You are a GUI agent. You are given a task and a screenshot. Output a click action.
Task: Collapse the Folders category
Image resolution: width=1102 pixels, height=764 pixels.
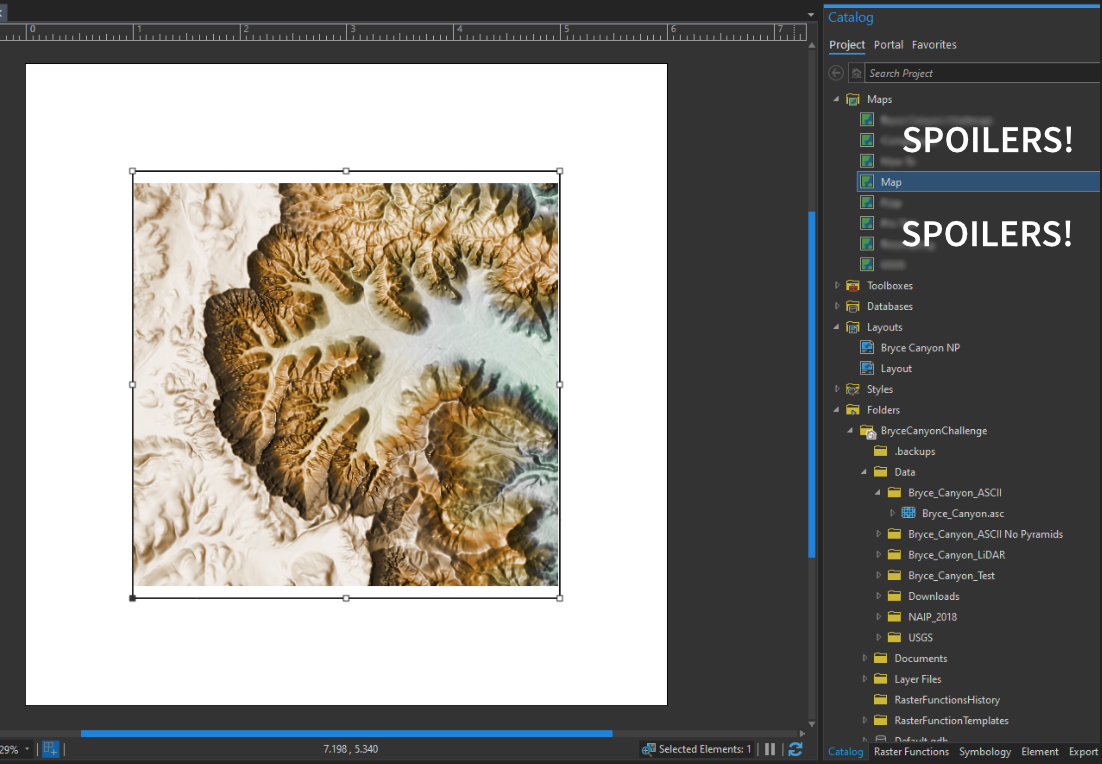(x=836, y=410)
